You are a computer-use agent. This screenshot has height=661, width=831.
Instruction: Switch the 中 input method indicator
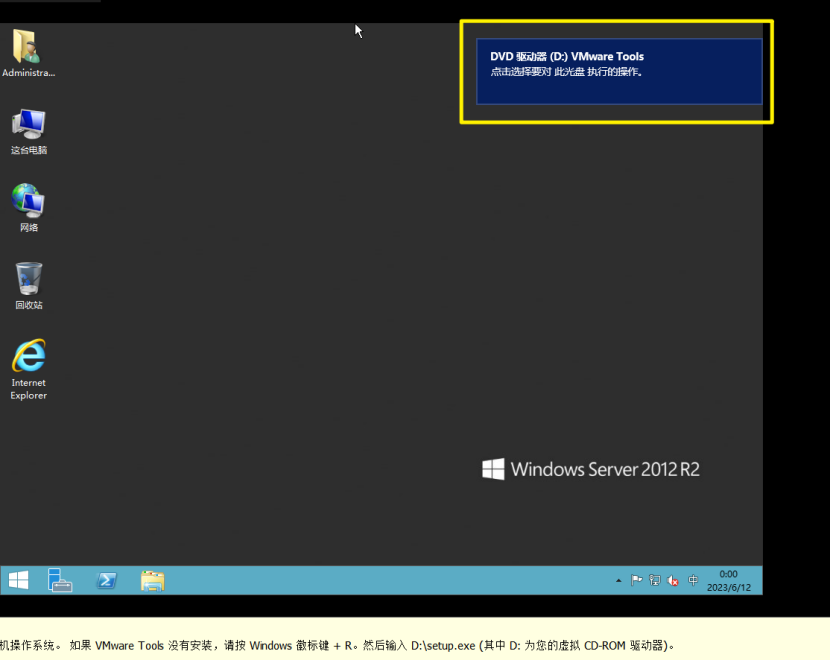(x=693, y=580)
